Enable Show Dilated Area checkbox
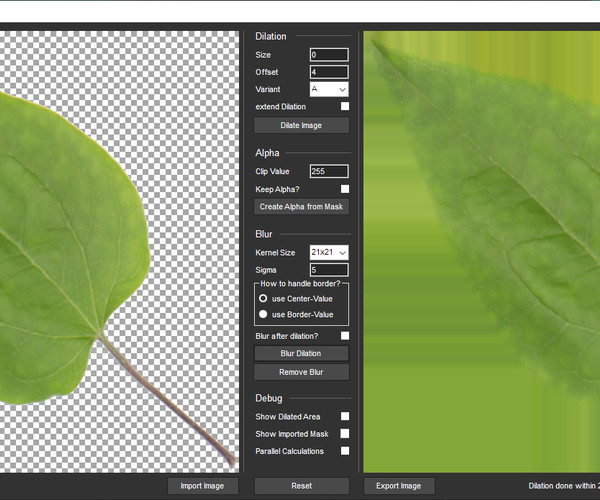Viewport: 600px width, 500px height. (x=345, y=416)
